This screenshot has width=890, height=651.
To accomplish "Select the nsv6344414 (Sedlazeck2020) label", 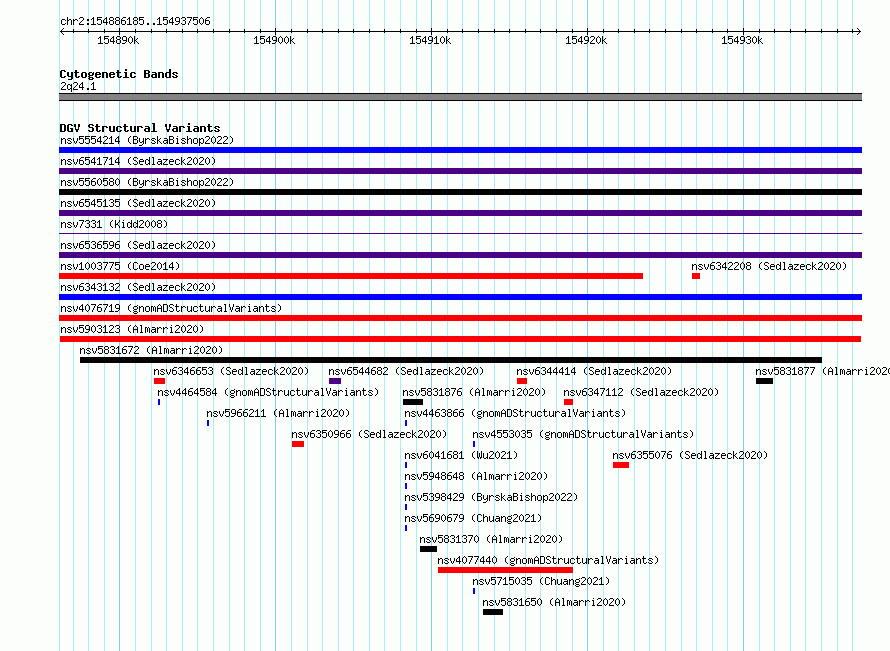I will tap(594, 371).
